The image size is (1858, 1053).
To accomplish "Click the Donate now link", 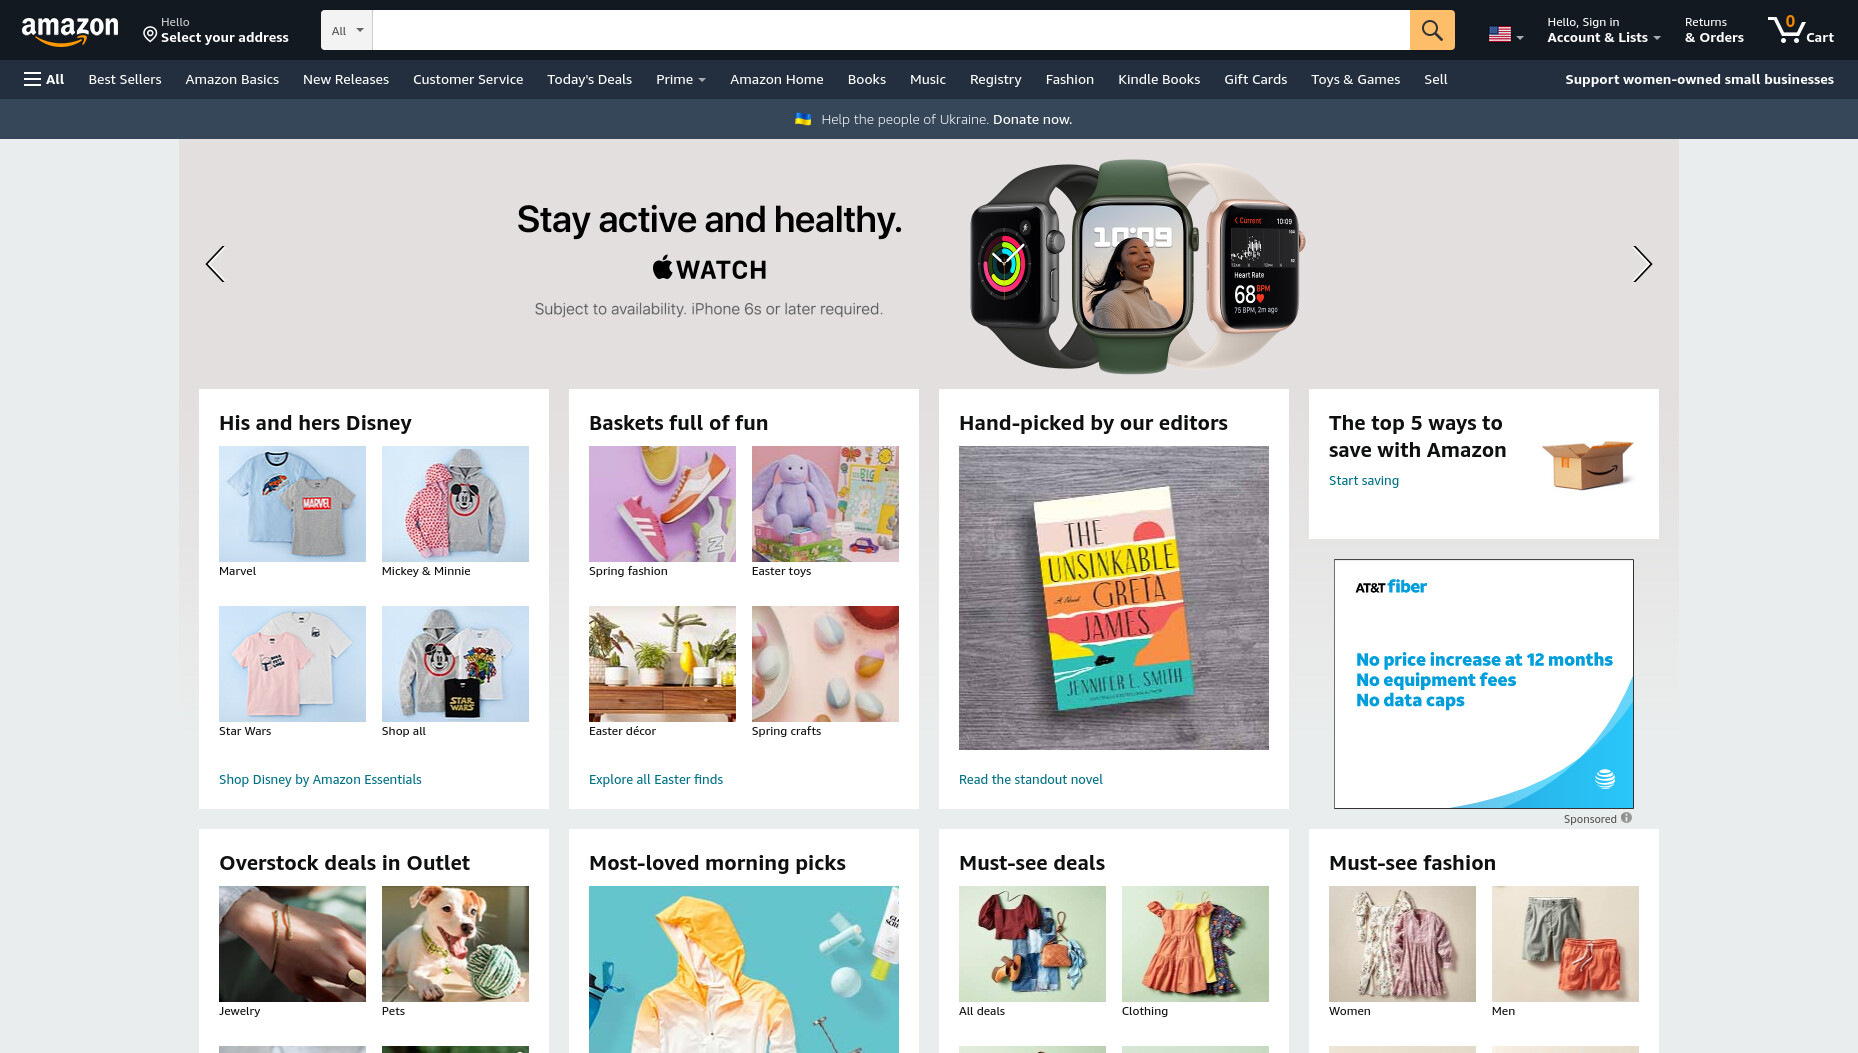I will tap(1032, 119).
